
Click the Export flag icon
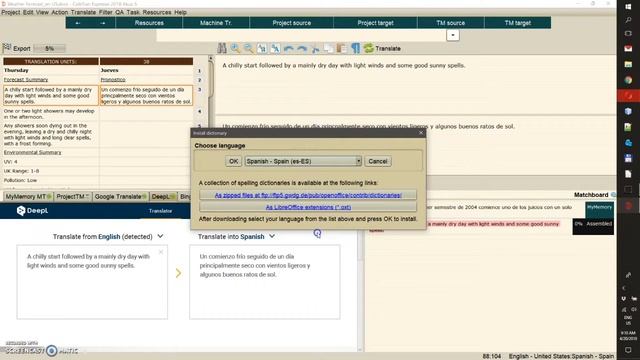pos(7,48)
